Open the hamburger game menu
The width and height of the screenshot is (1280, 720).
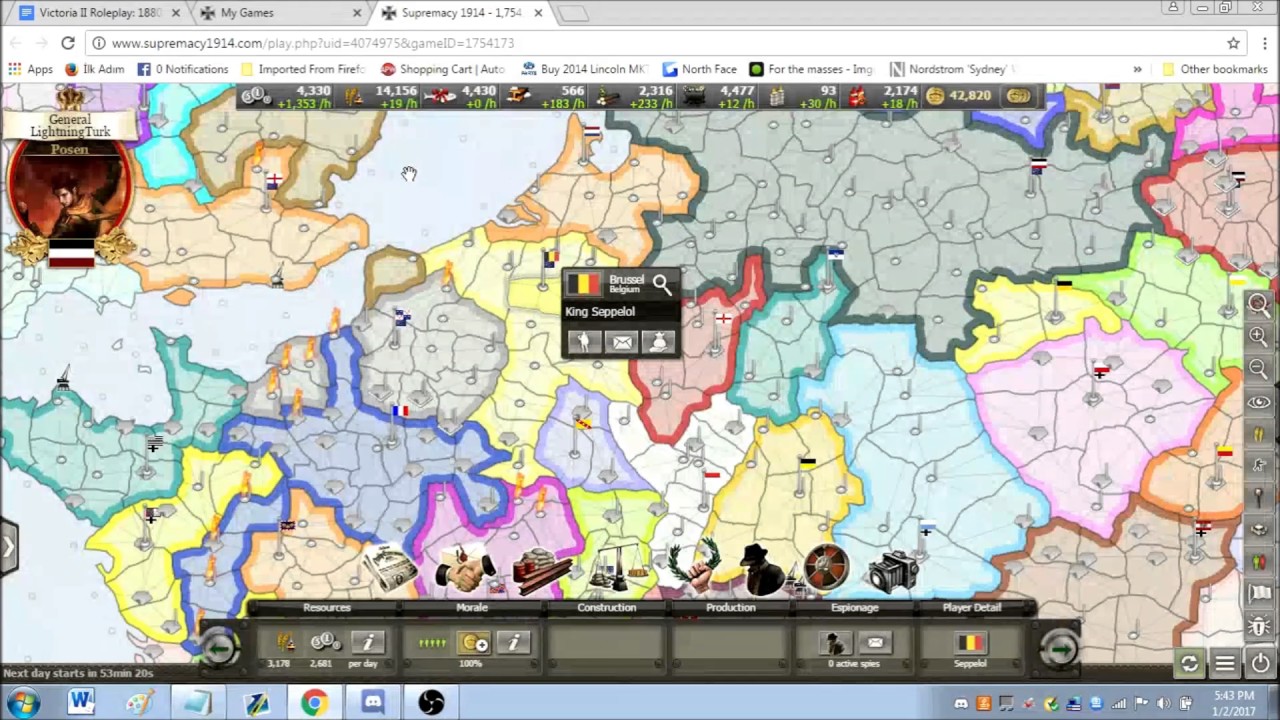[1225, 663]
